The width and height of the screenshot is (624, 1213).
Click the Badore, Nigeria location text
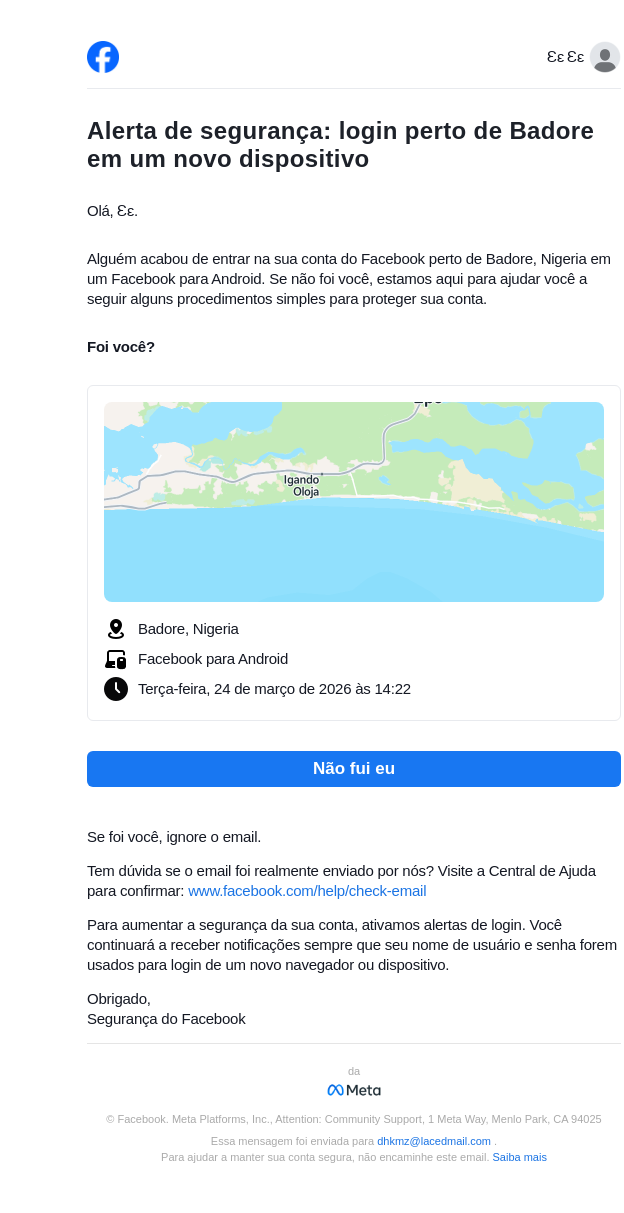point(188,629)
